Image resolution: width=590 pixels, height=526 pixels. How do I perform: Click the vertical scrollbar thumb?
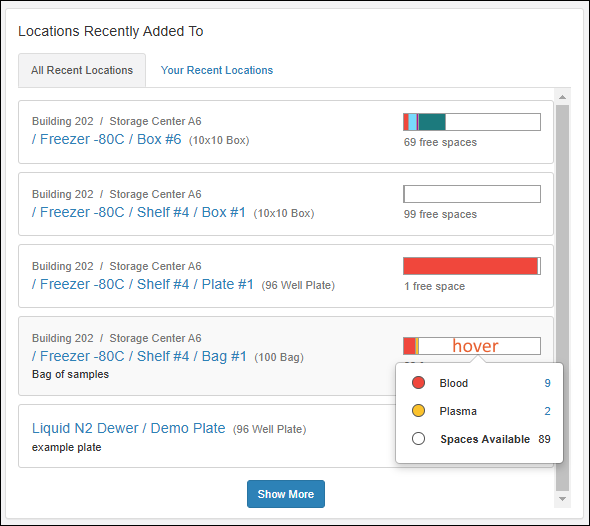(563, 298)
